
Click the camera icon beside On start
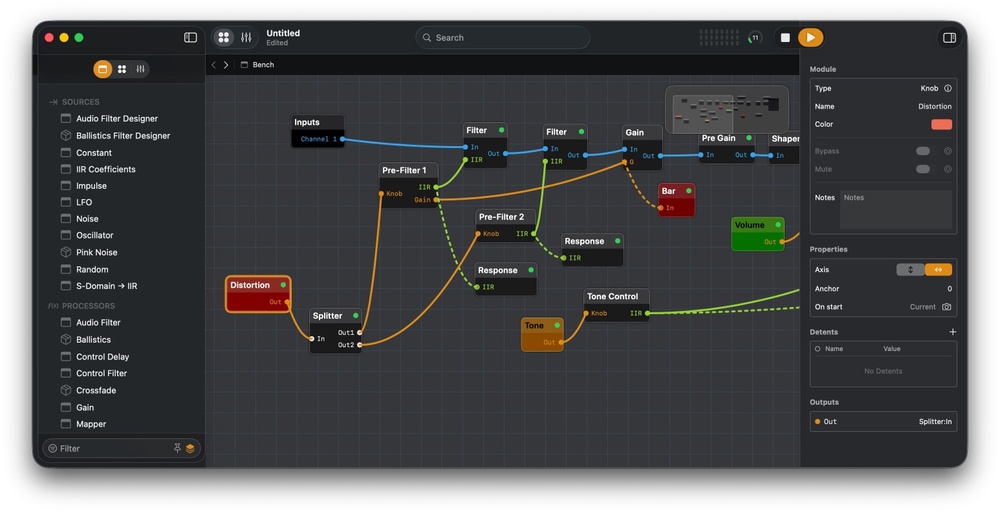coord(947,307)
